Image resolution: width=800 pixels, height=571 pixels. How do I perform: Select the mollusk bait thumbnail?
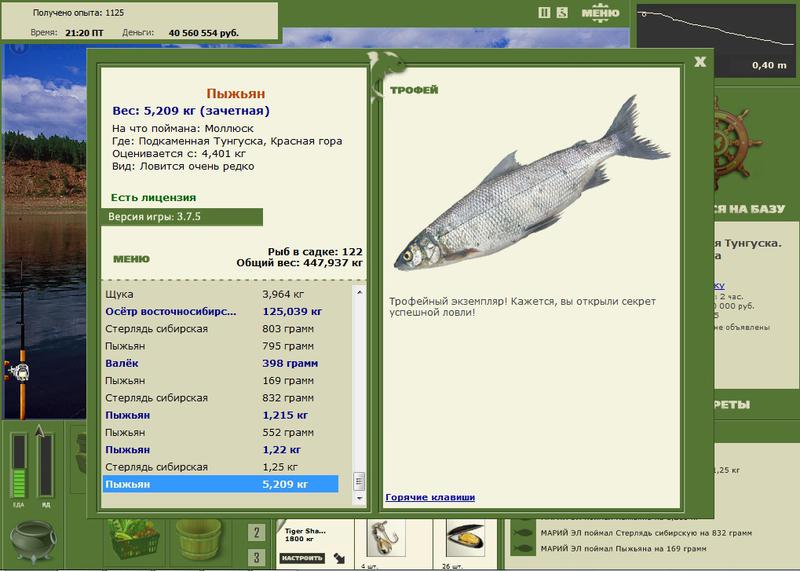pyautogui.click(x=465, y=538)
